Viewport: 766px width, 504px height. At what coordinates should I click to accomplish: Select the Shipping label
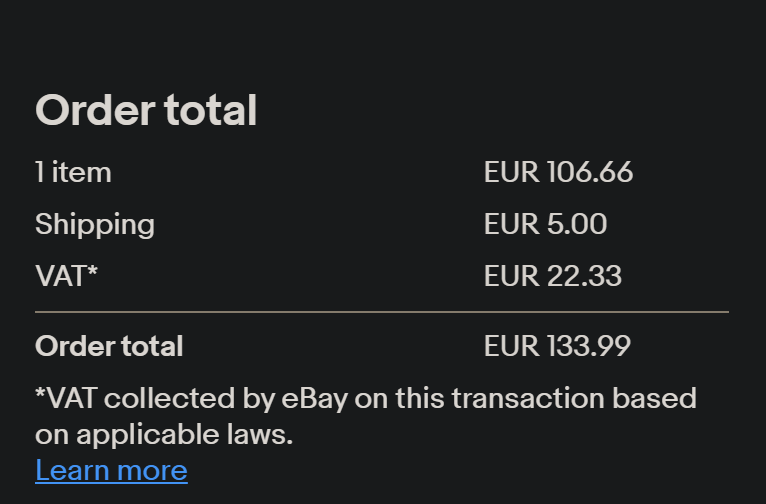point(95,225)
